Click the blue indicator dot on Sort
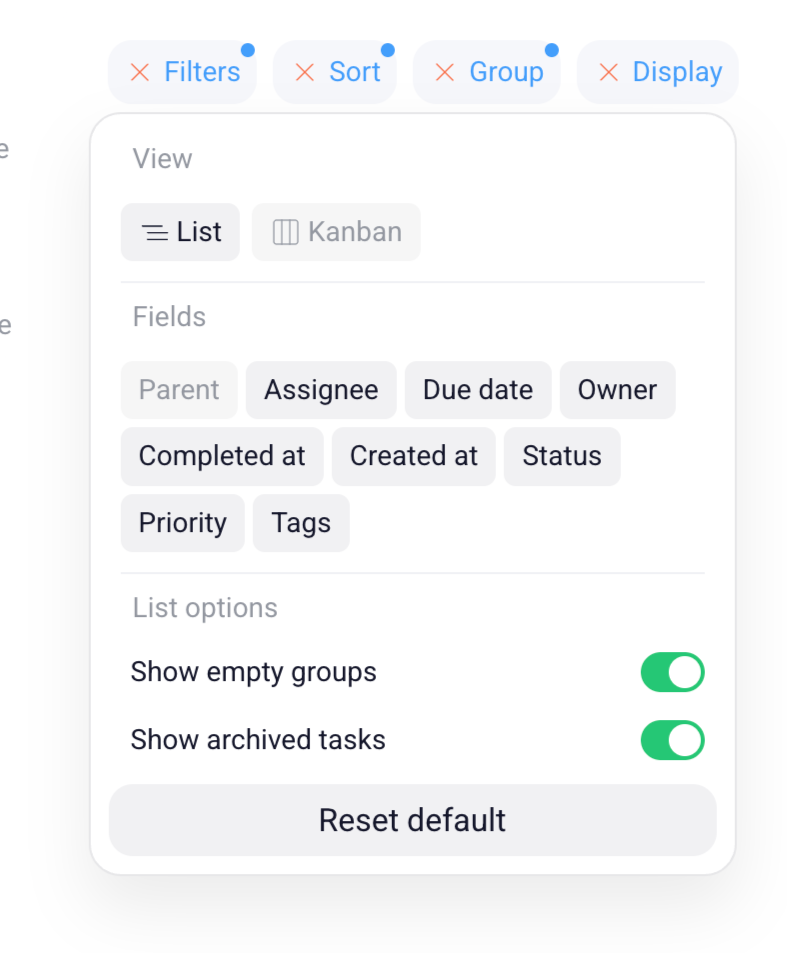The width and height of the screenshot is (787, 953). tap(388, 47)
